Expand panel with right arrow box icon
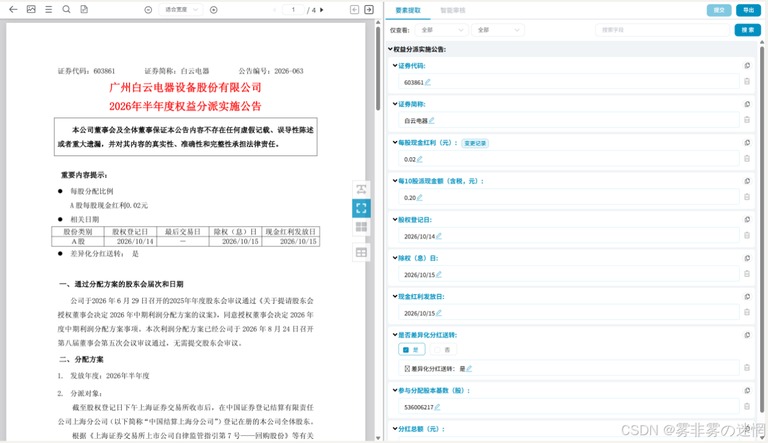768x443 pixels. pyautogui.click(x=369, y=10)
